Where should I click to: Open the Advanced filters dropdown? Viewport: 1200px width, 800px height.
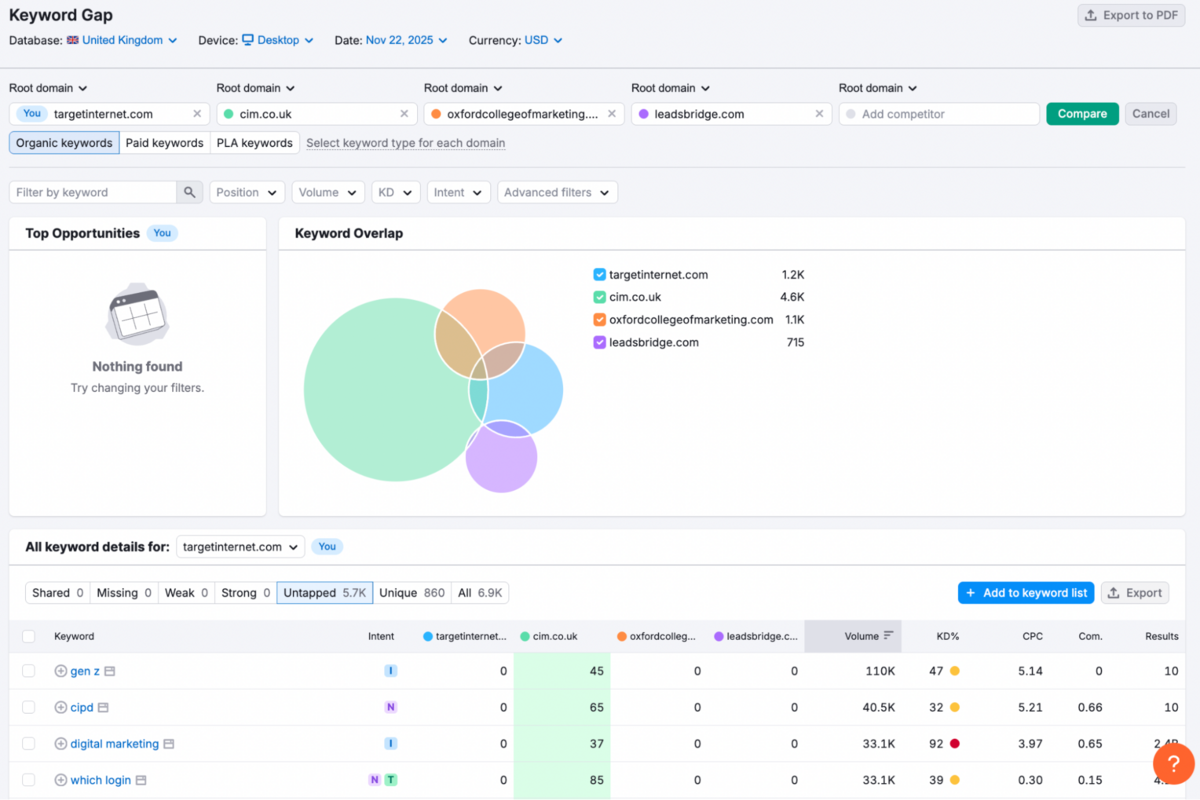point(557,192)
